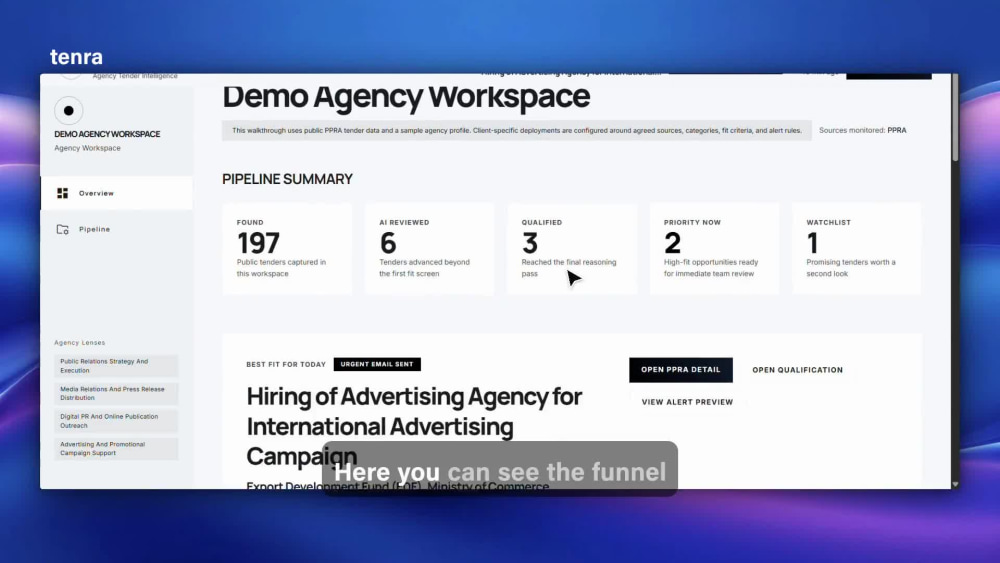The height and width of the screenshot is (563, 1000).
Task: Click Media Relations And Press Release Distribution lens
Action: [x=116, y=393]
